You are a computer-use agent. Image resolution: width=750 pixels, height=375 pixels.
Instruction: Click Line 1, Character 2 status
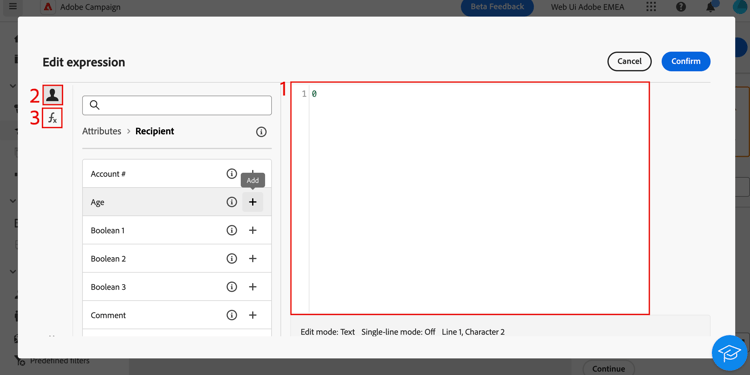473,331
